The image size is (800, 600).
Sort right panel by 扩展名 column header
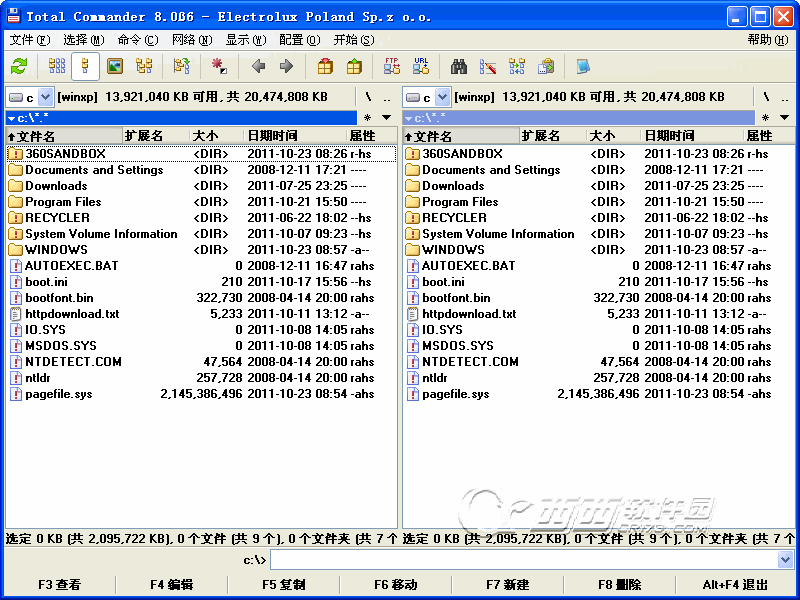click(553, 136)
